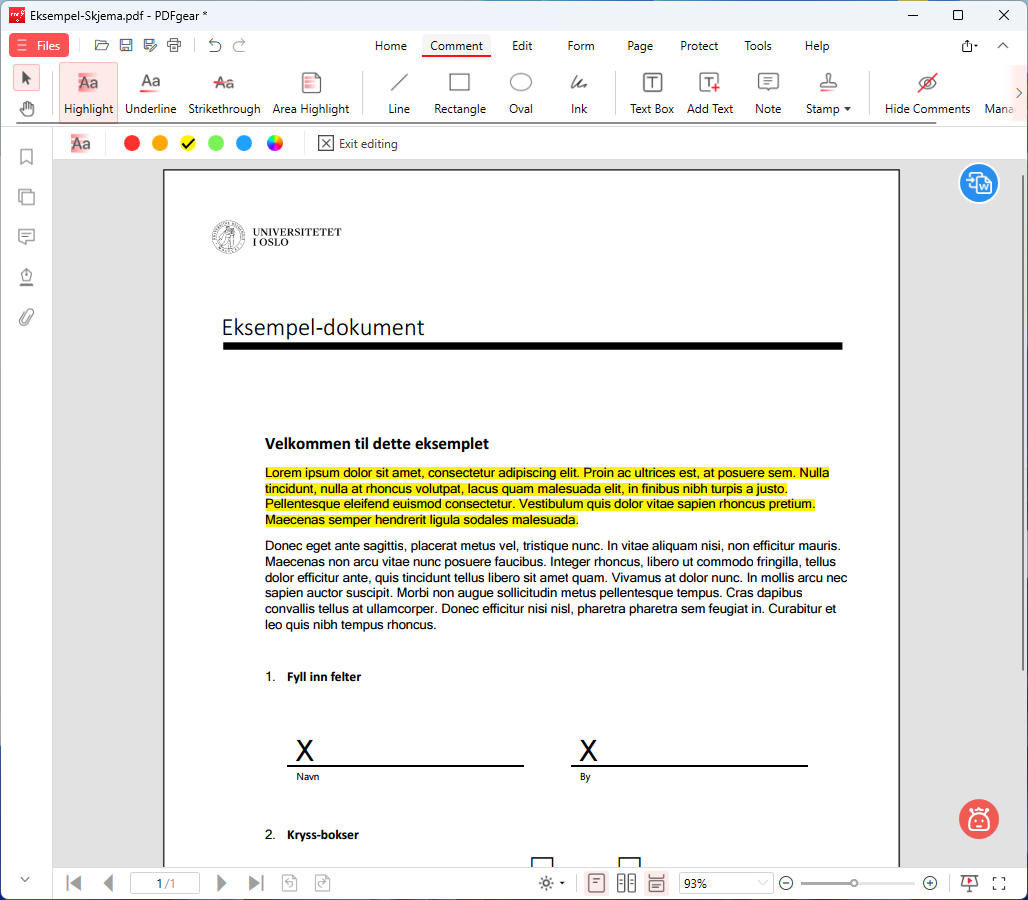Image resolution: width=1028 pixels, height=900 pixels.
Task: Select the Oval shape tool
Action: pos(521,92)
